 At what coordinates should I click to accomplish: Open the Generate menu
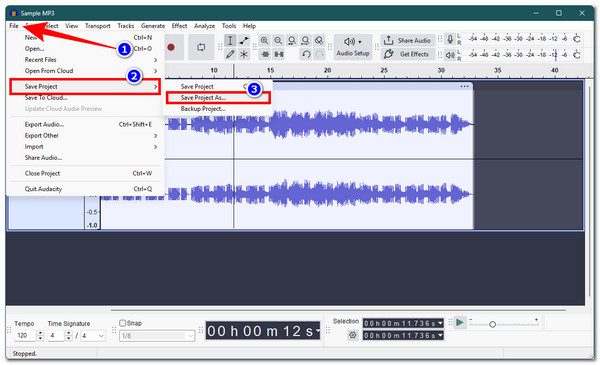pyautogui.click(x=153, y=26)
